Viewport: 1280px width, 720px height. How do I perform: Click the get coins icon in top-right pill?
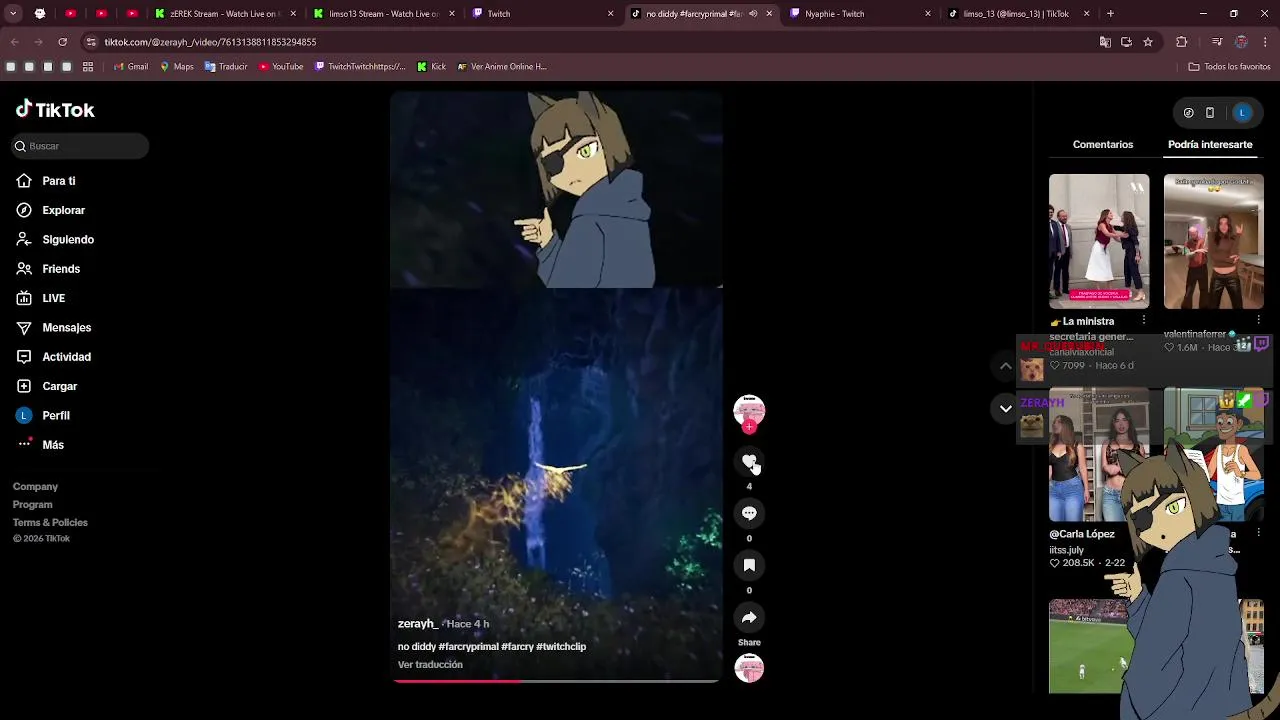1188,113
